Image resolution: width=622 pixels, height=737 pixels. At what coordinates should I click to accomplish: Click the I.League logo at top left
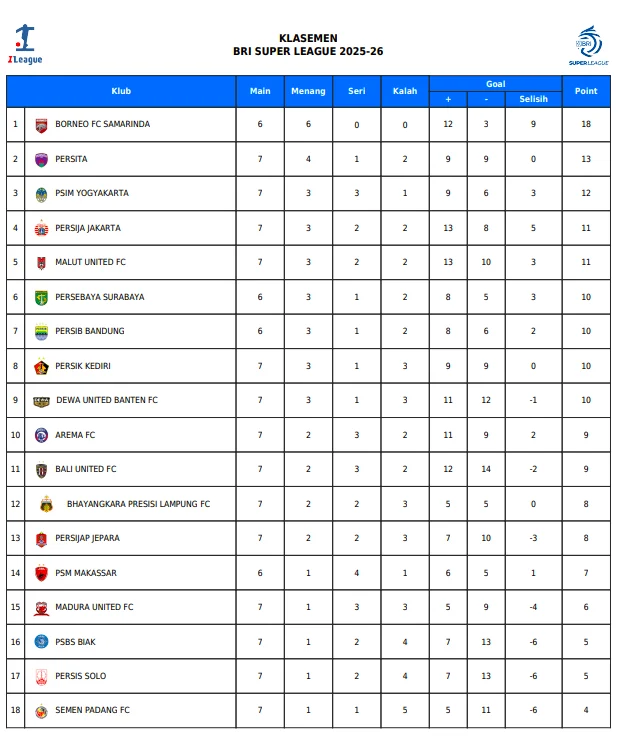[25, 46]
